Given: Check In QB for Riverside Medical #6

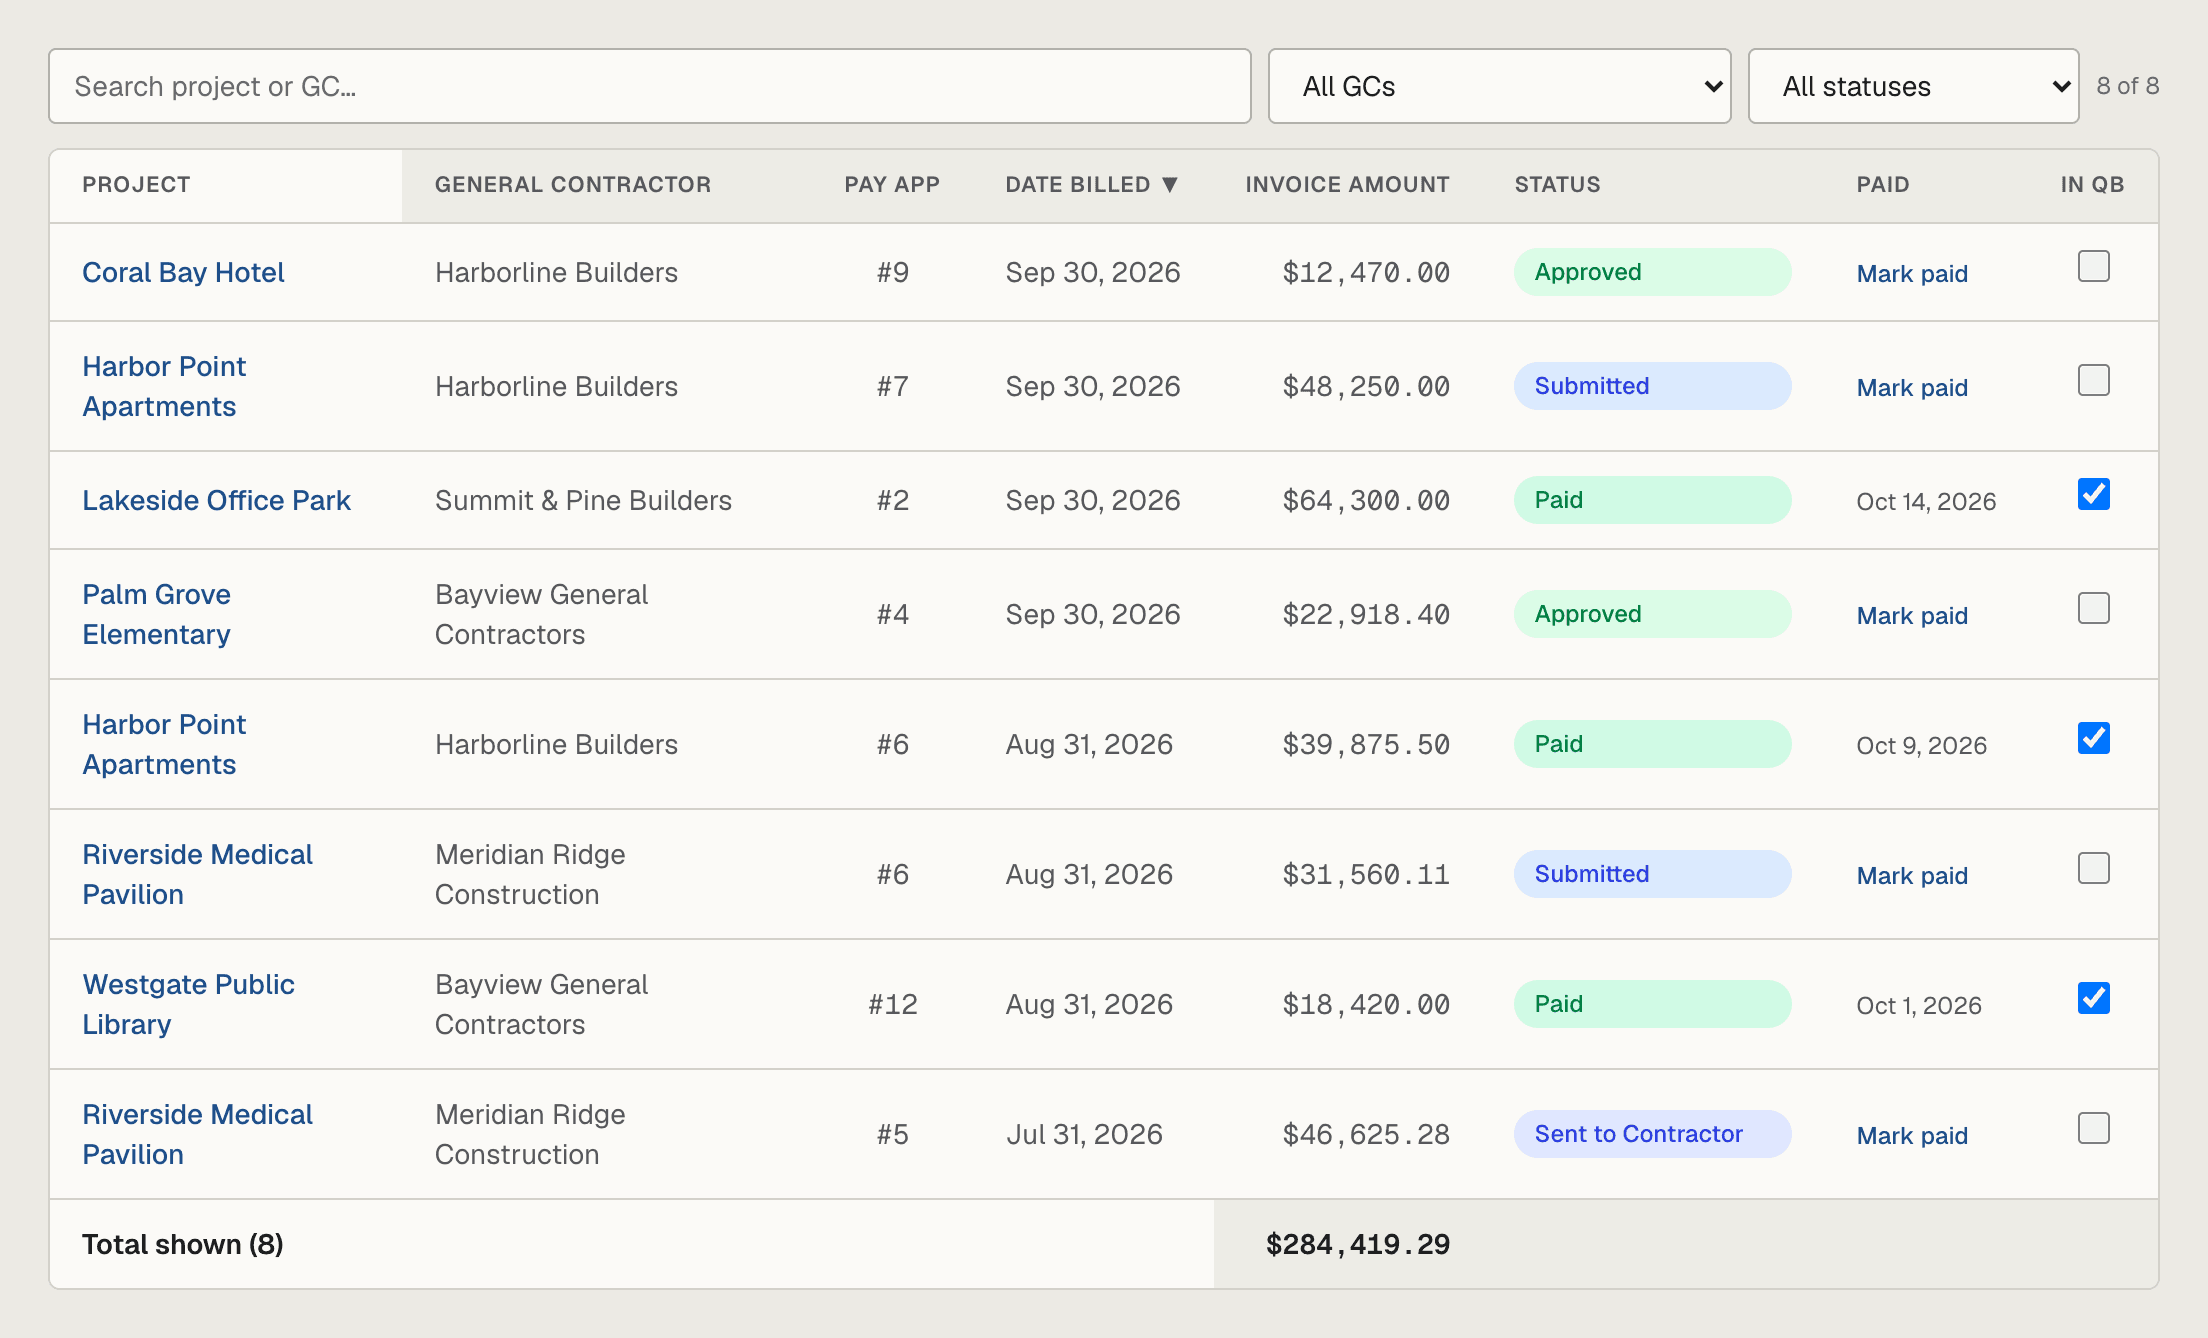Looking at the screenshot, I should [x=2093, y=868].
